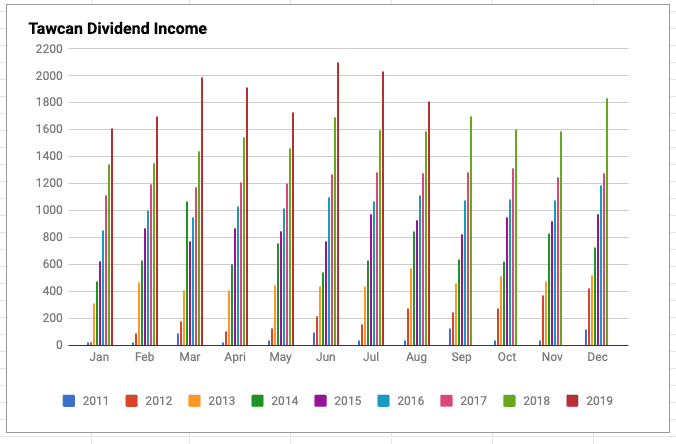Select the light green Oct 2018 bar
676x444 pixels.
coord(516,238)
